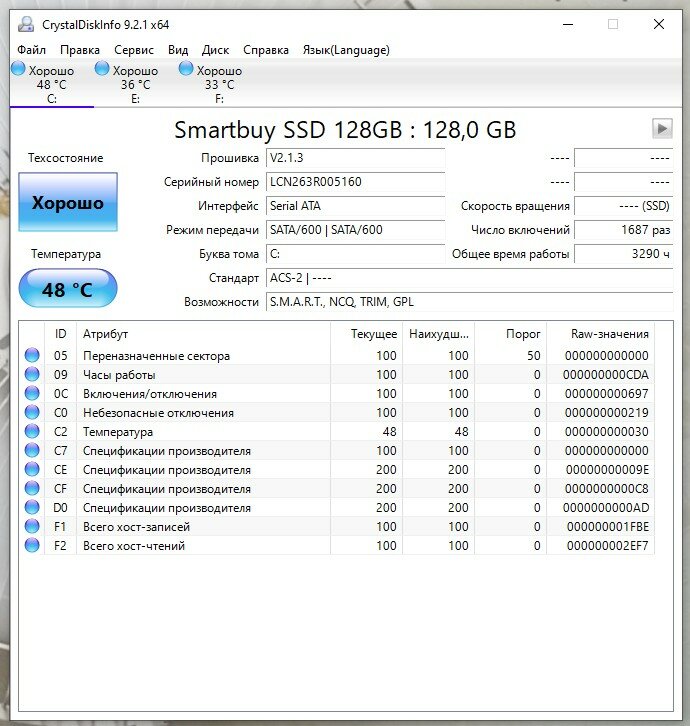Click status orb of attribute 09 row
Screen dimensions: 690x726
[32, 375]
